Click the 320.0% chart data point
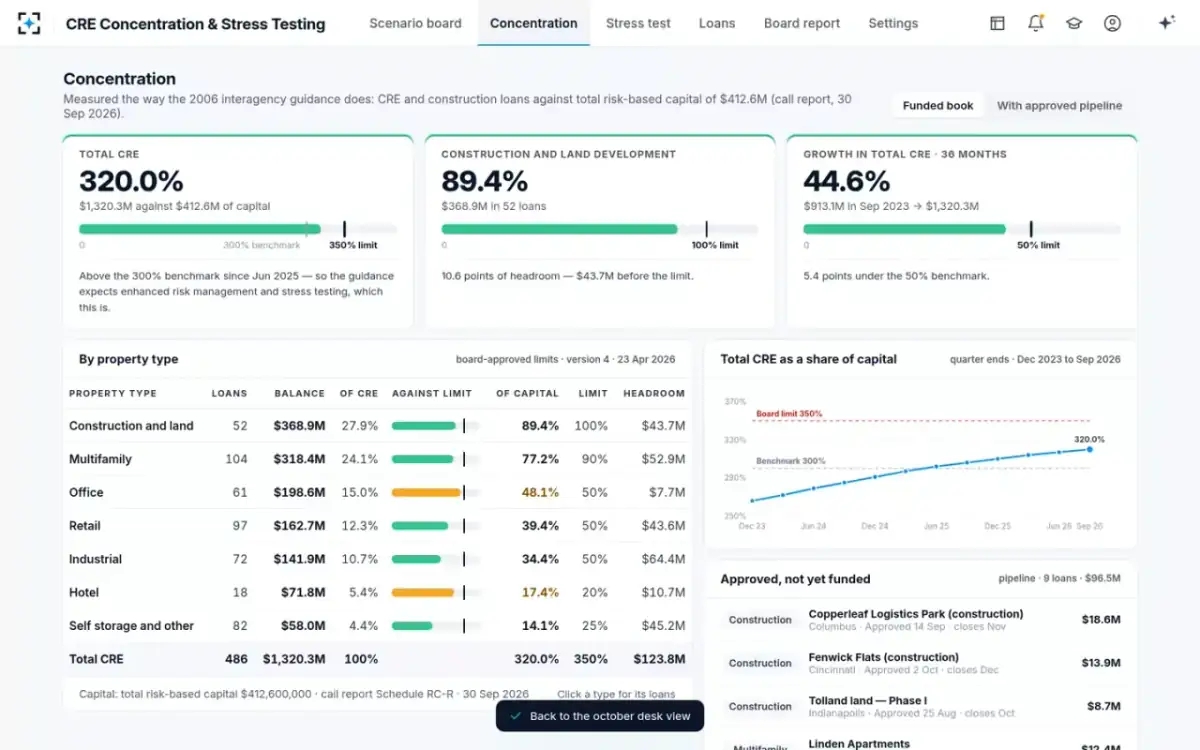Image resolution: width=1200 pixels, height=750 pixels. [1089, 449]
